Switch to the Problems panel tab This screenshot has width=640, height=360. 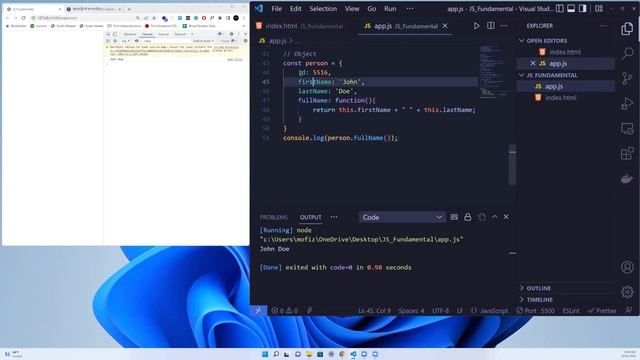(x=273, y=217)
